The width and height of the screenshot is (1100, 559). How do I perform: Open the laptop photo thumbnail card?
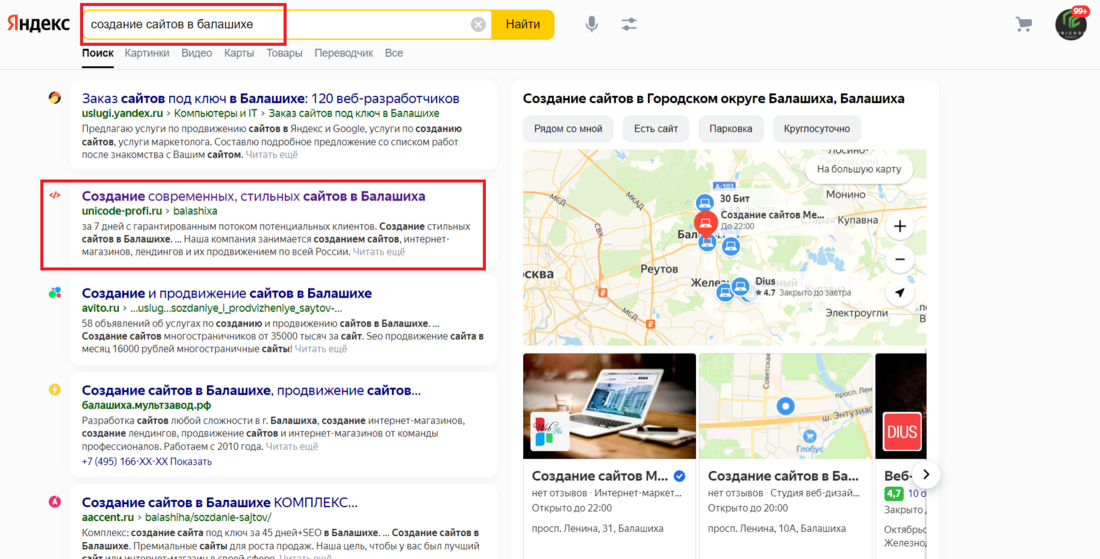point(610,406)
